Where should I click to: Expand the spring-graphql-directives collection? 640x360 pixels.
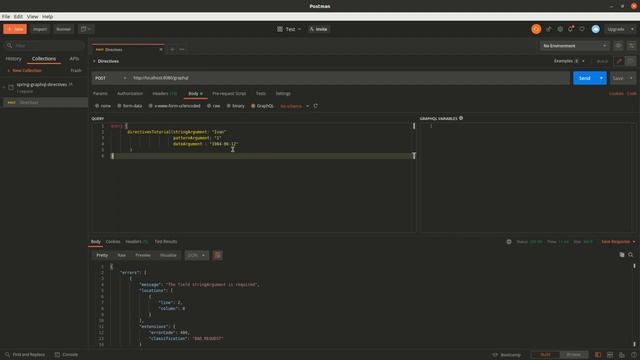[x=4, y=87]
